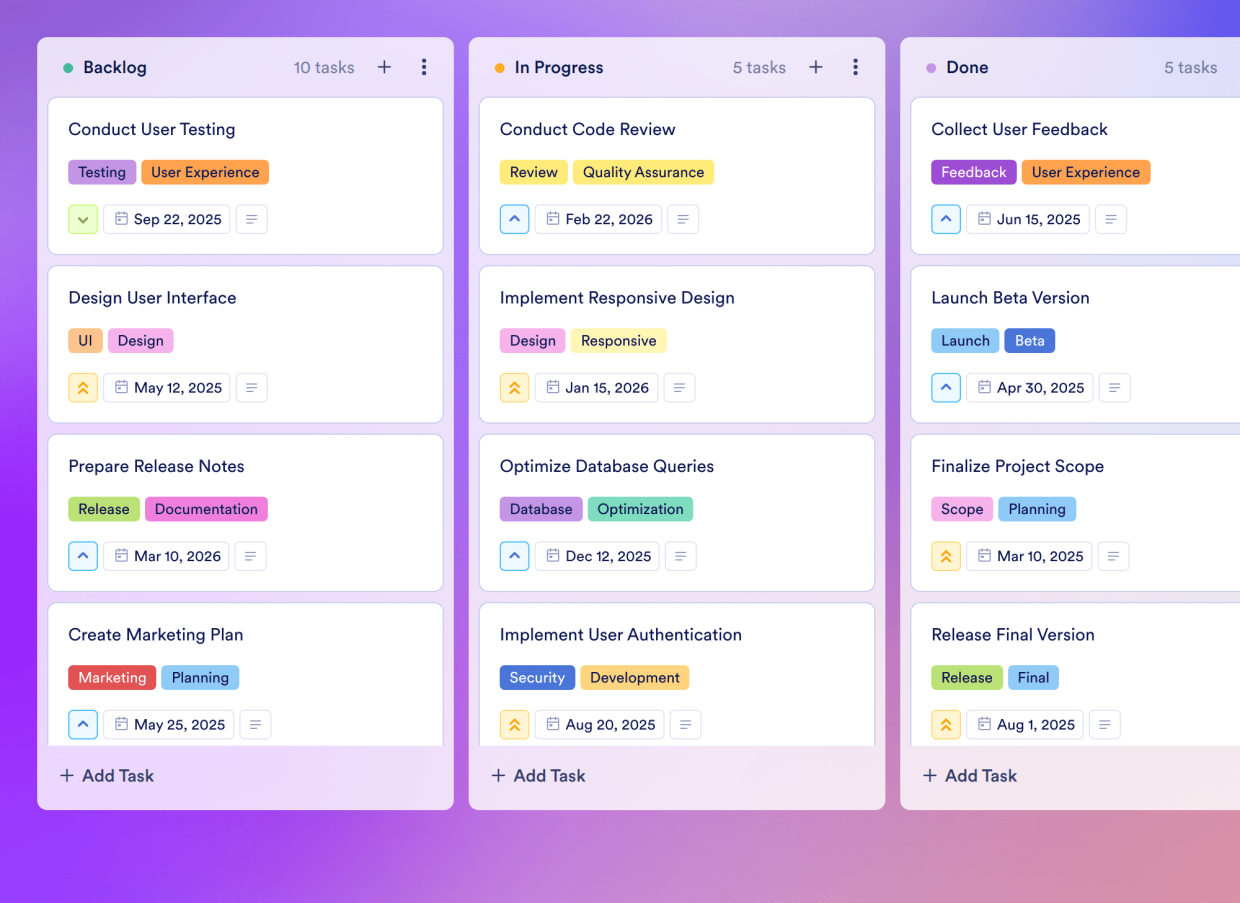Toggle the high priority marker on Design User Interface
The width and height of the screenshot is (1240, 903).
click(x=83, y=387)
